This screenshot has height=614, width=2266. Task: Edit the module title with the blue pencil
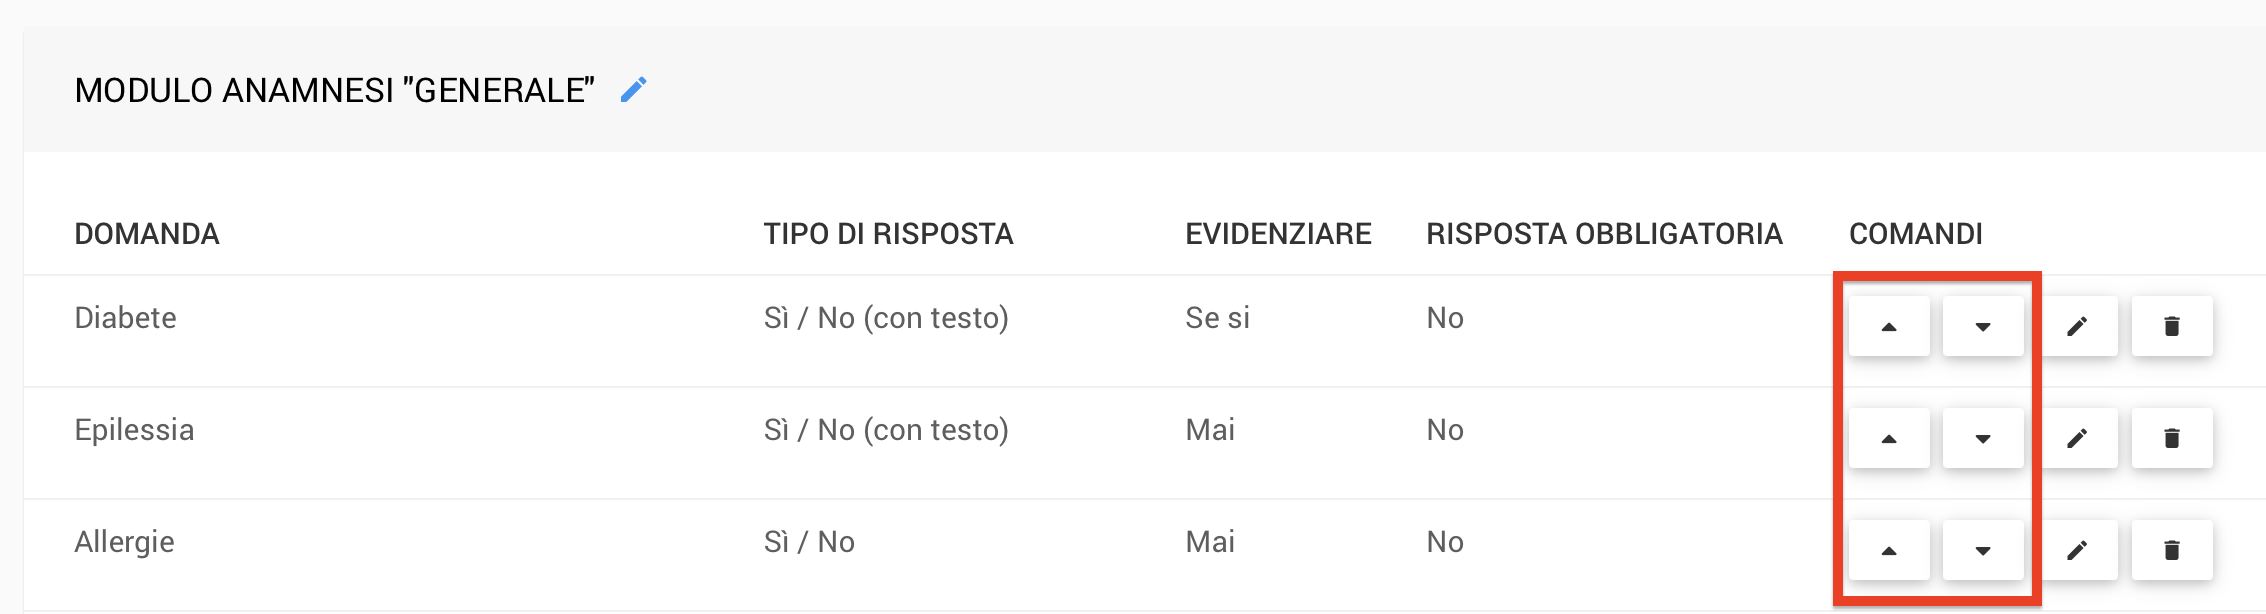pyautogui.click(x=634, y=90)
